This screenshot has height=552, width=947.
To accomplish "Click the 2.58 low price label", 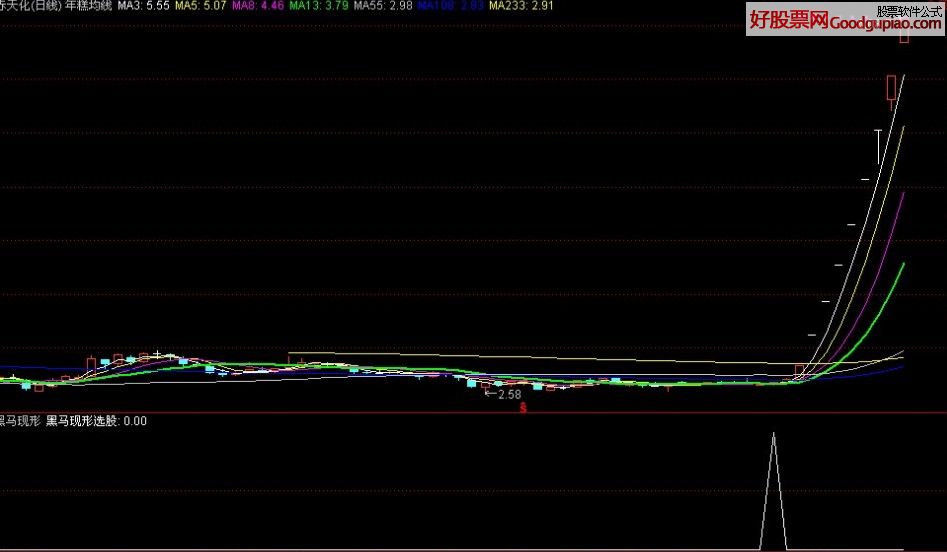I will click(509, 394).
